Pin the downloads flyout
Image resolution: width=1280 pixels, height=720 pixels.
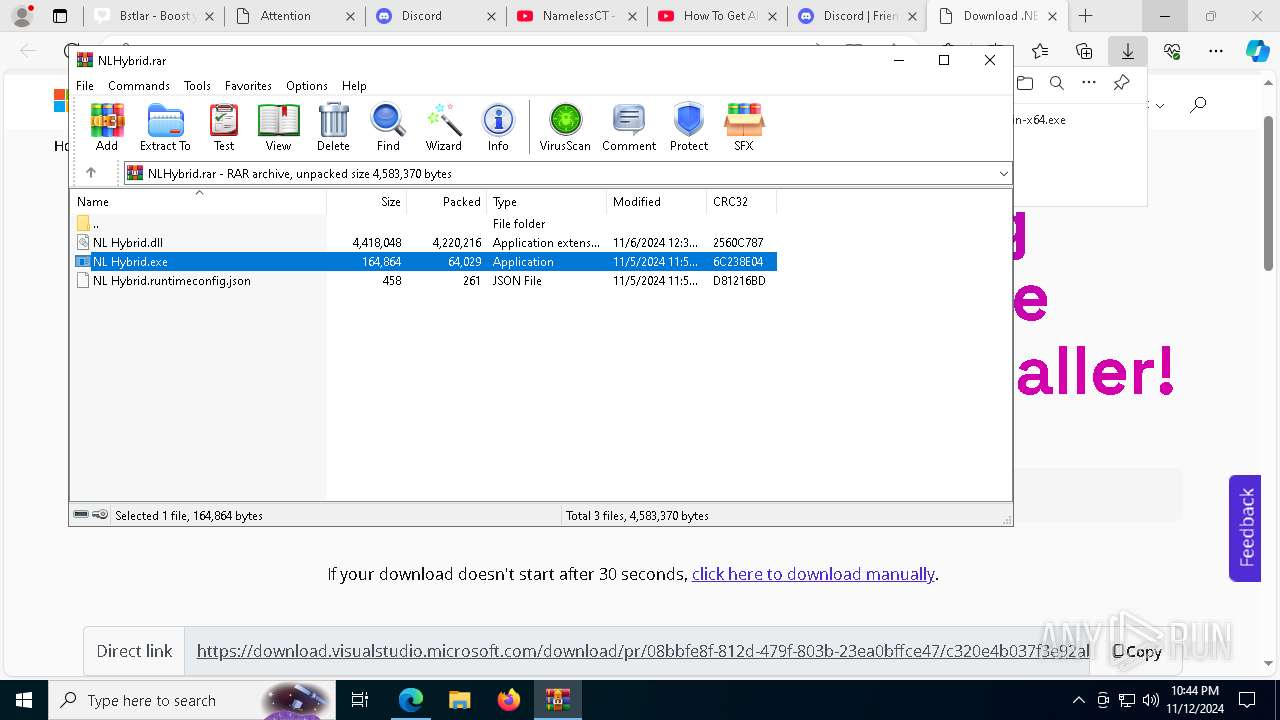1122,83
